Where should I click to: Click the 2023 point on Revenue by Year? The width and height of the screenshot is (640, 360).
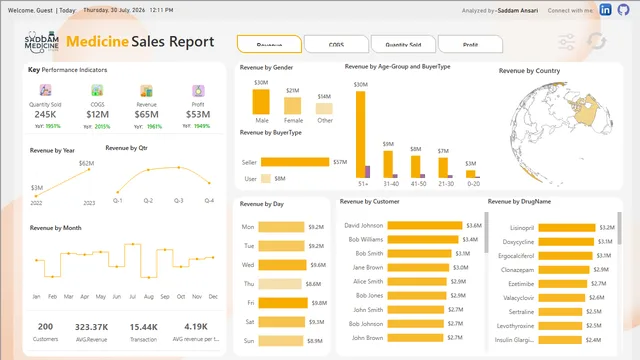click(x=89, y=169)
